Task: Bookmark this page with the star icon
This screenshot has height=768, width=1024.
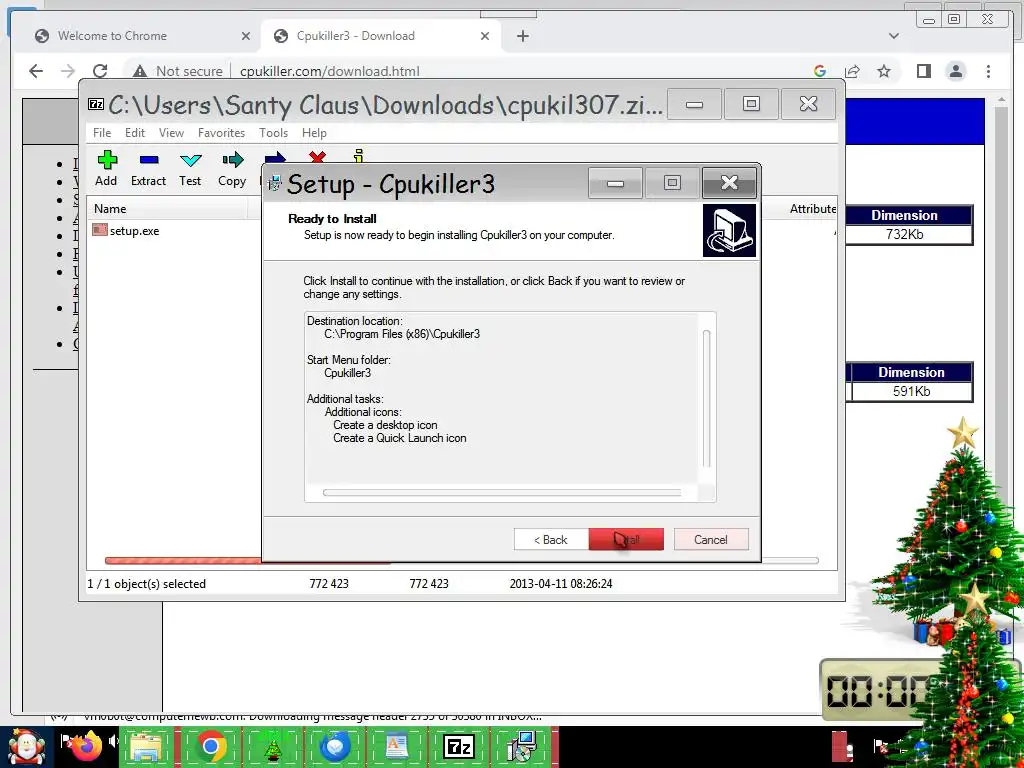Action: (x=884, y=71)
